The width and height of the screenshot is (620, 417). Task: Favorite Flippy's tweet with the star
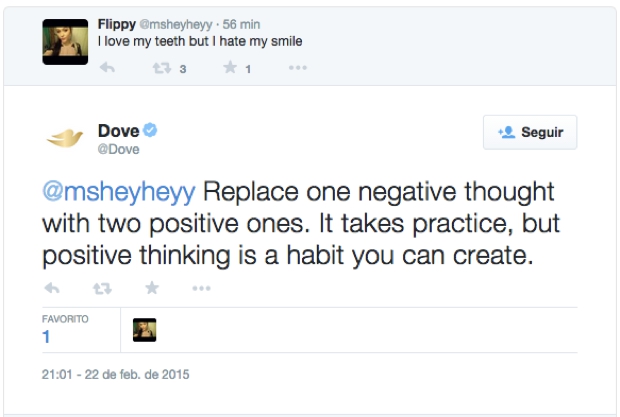[229, 69]
